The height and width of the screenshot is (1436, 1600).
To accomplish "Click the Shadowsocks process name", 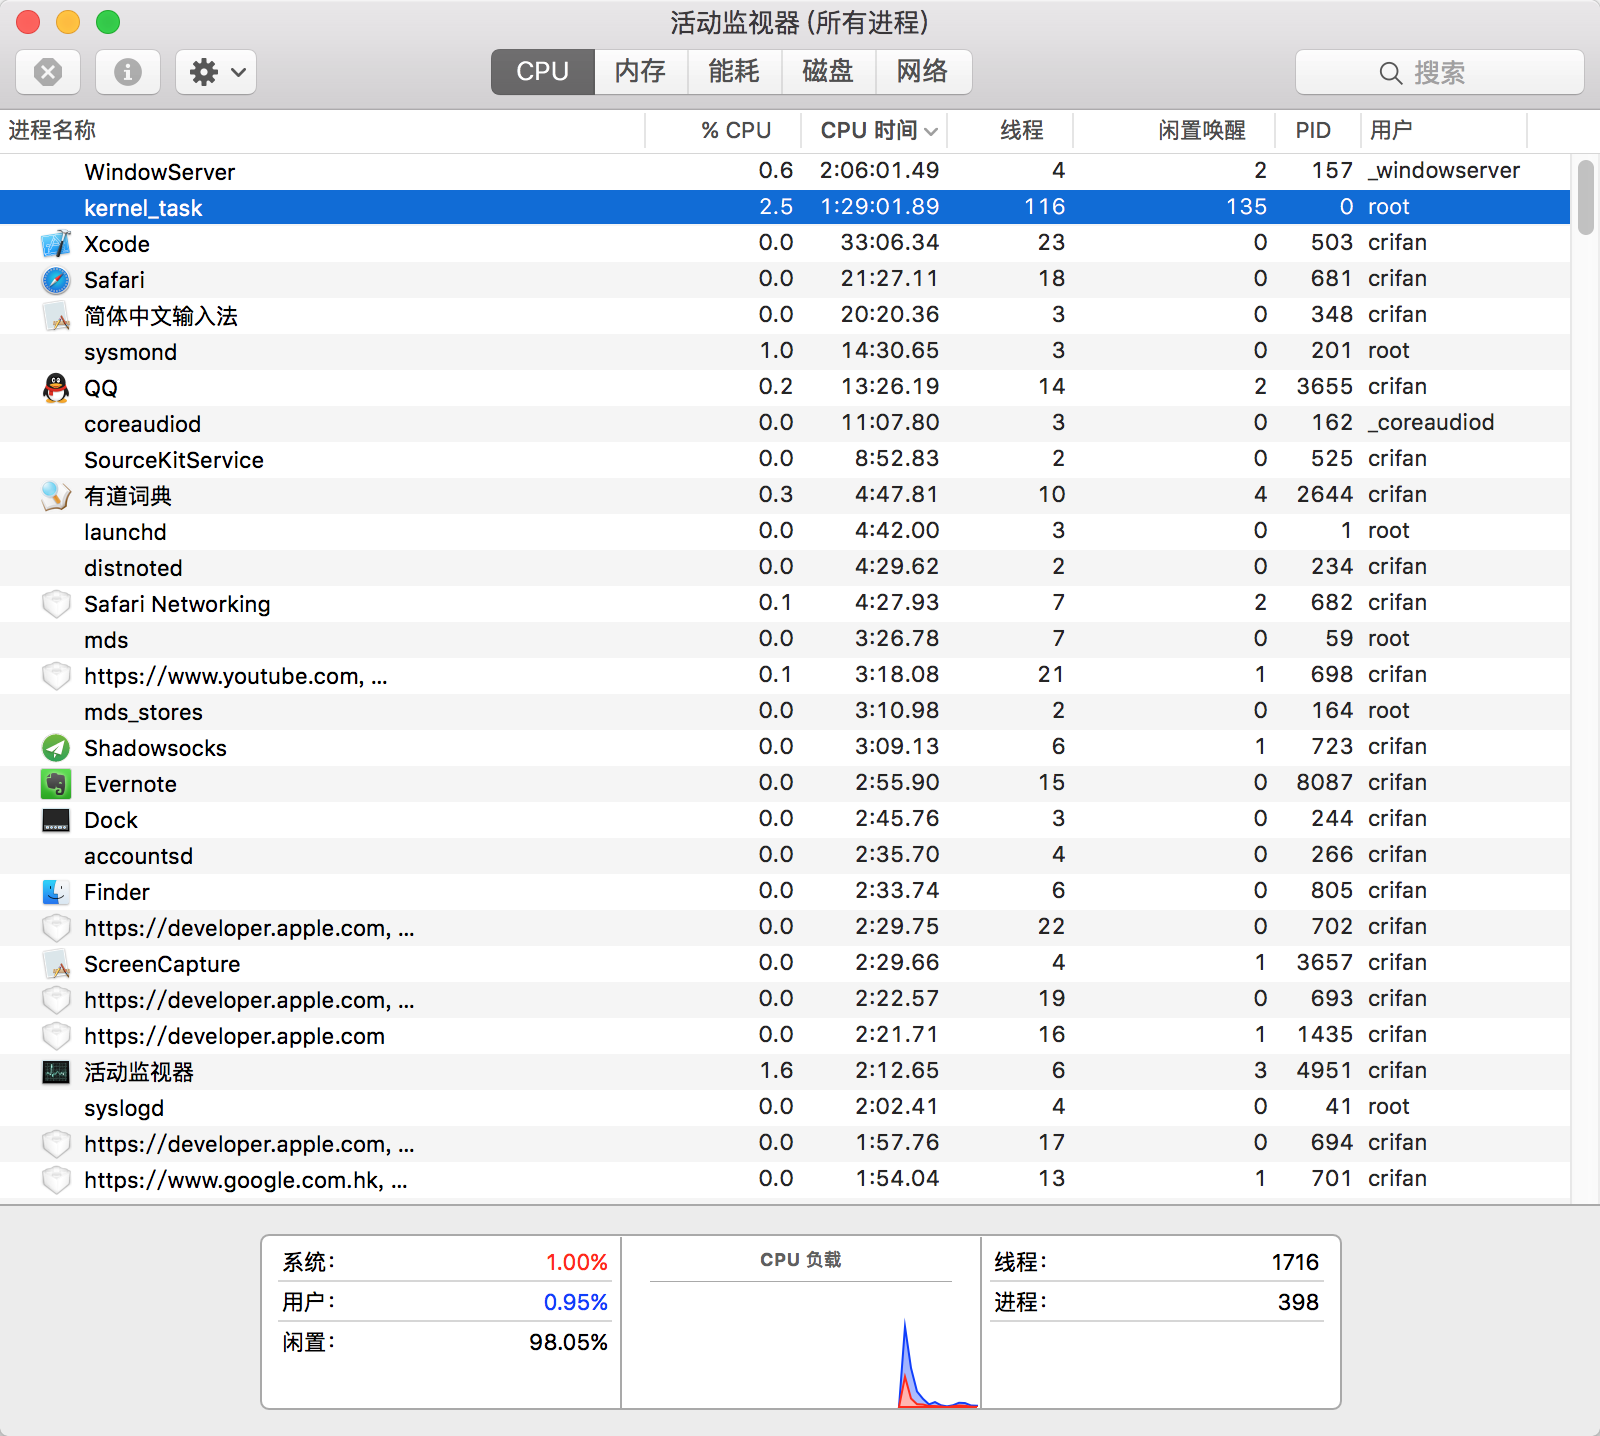I will (155, 748).
